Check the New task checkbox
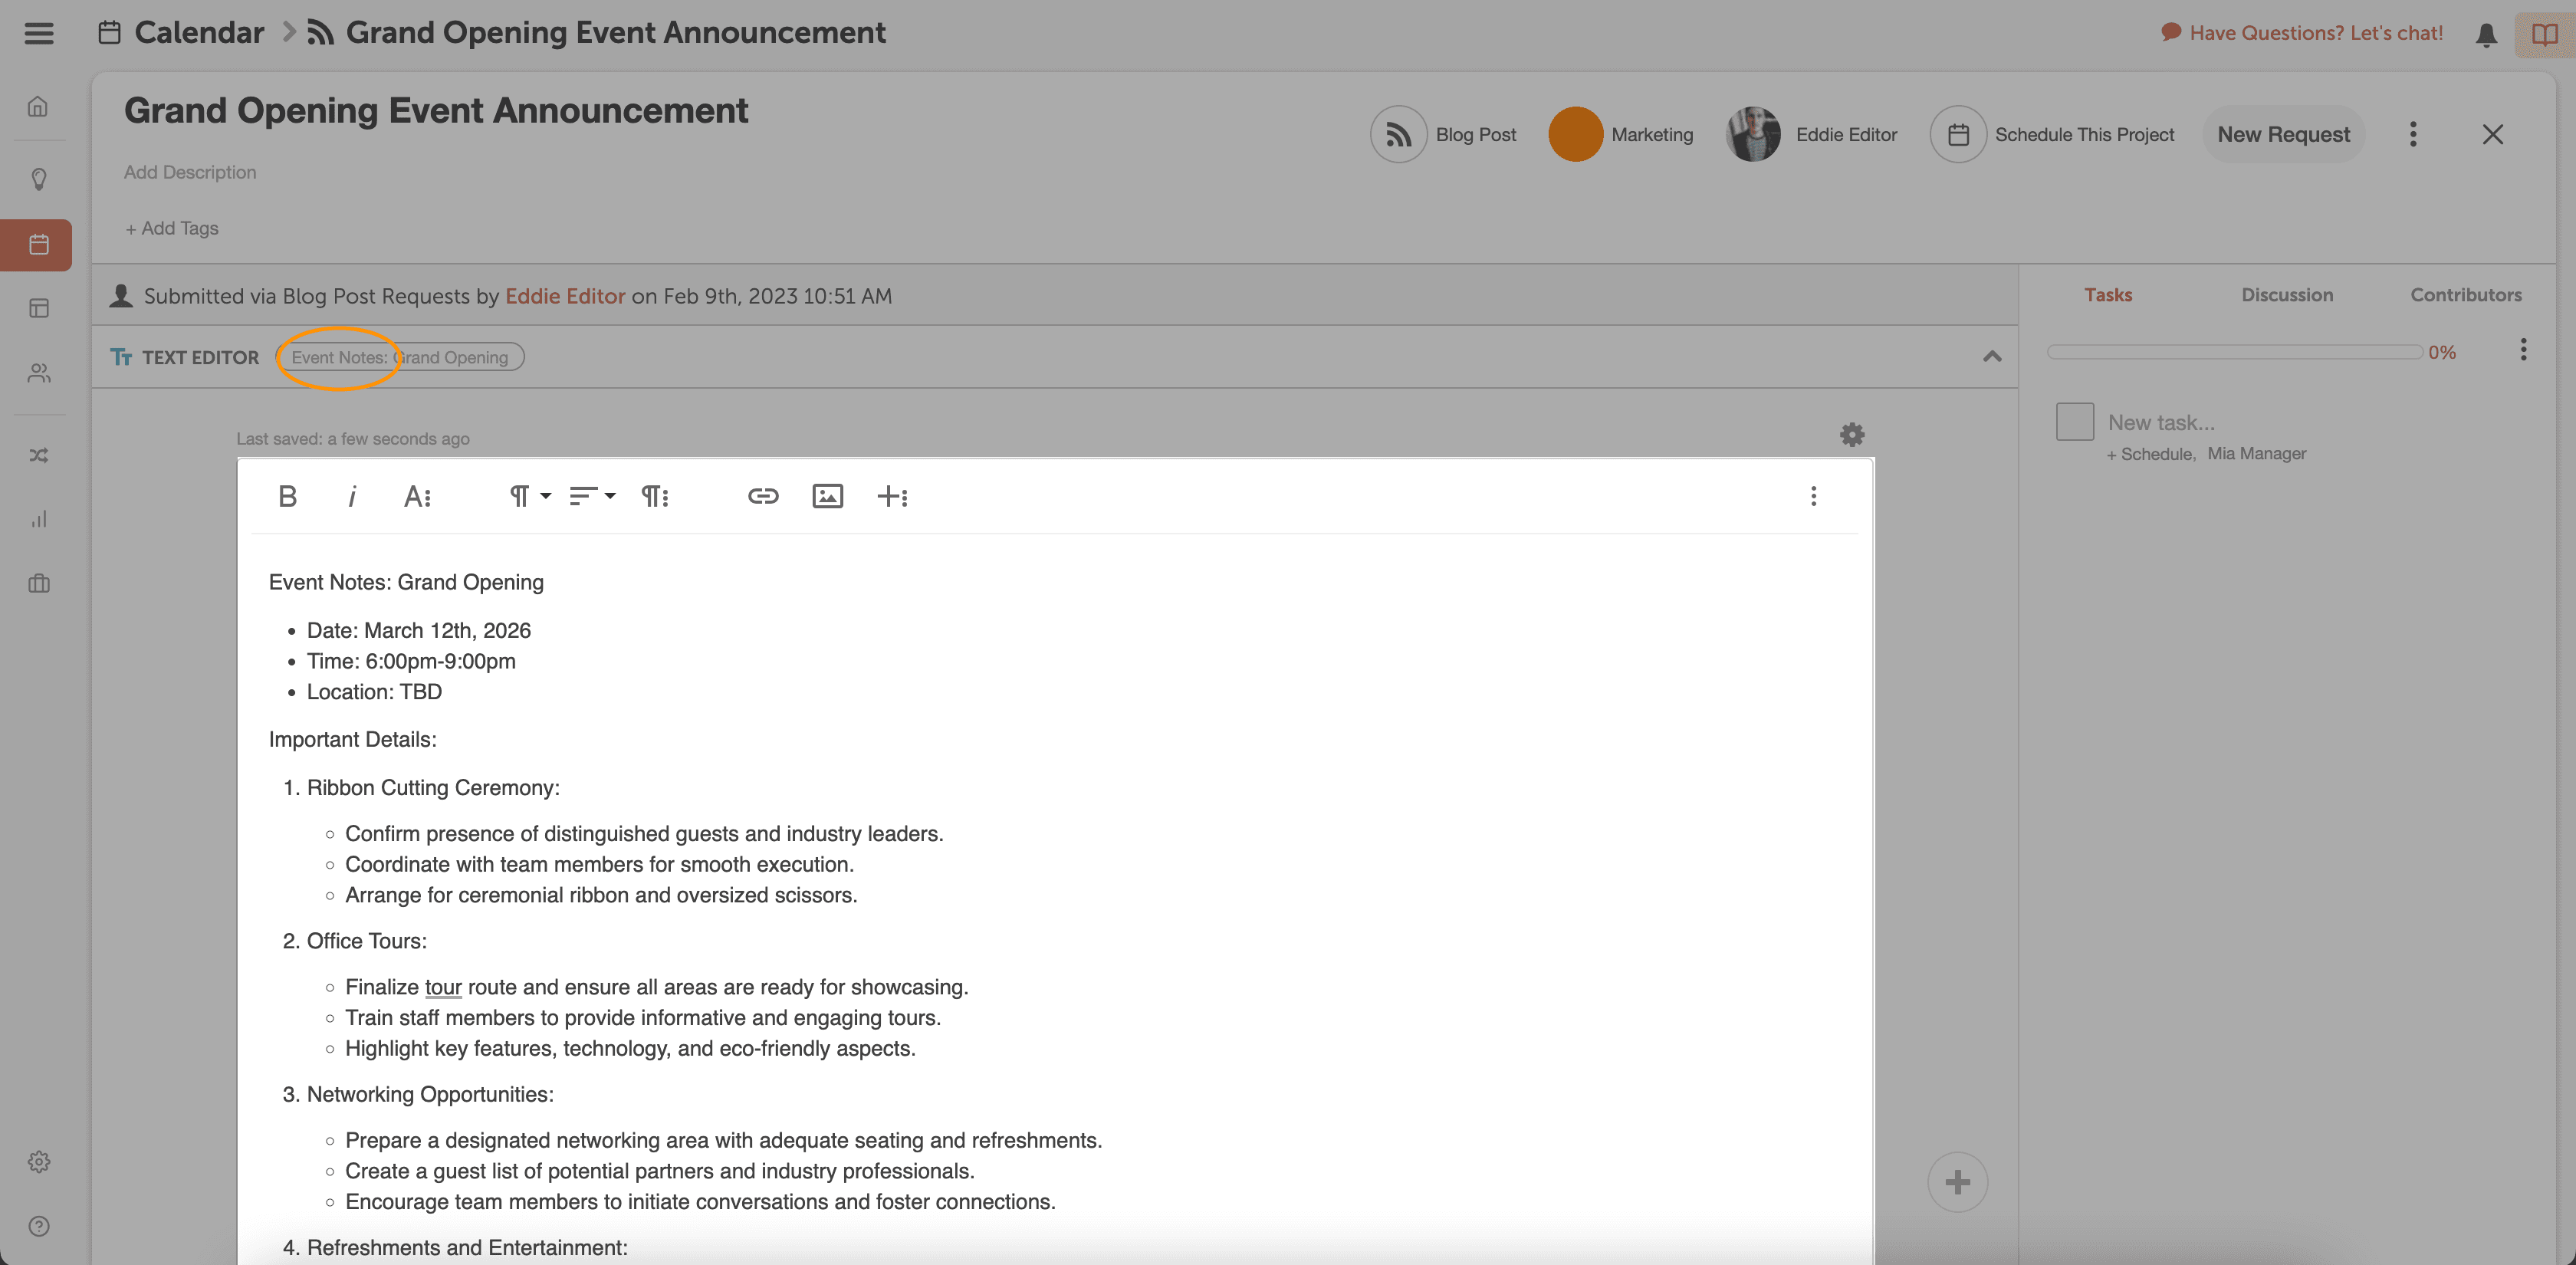Image resolution: width=2576 pixels, height=1265 pixels. coord(2074,421)
